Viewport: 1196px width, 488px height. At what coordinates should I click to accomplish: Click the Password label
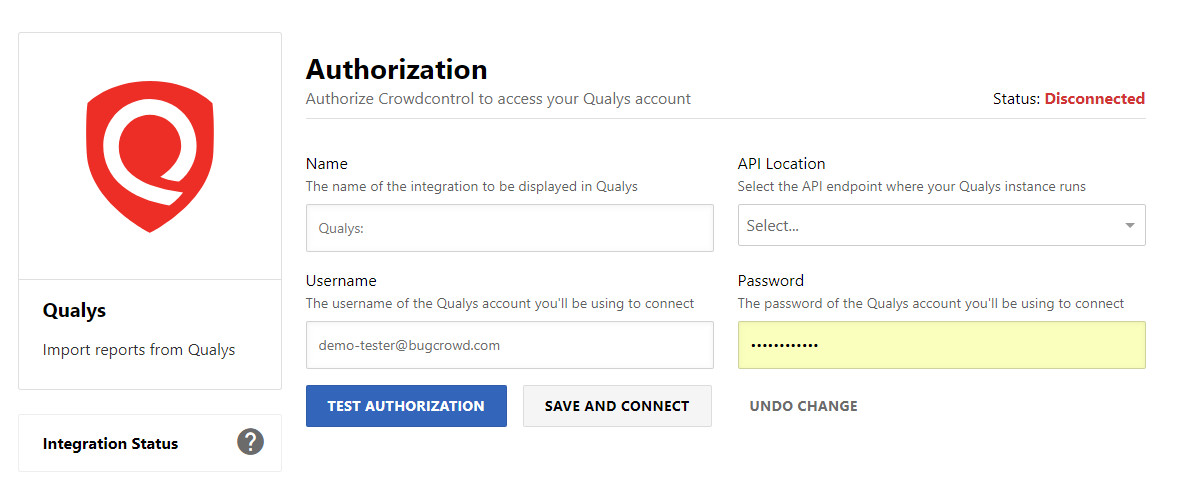(x=770, y=281)
